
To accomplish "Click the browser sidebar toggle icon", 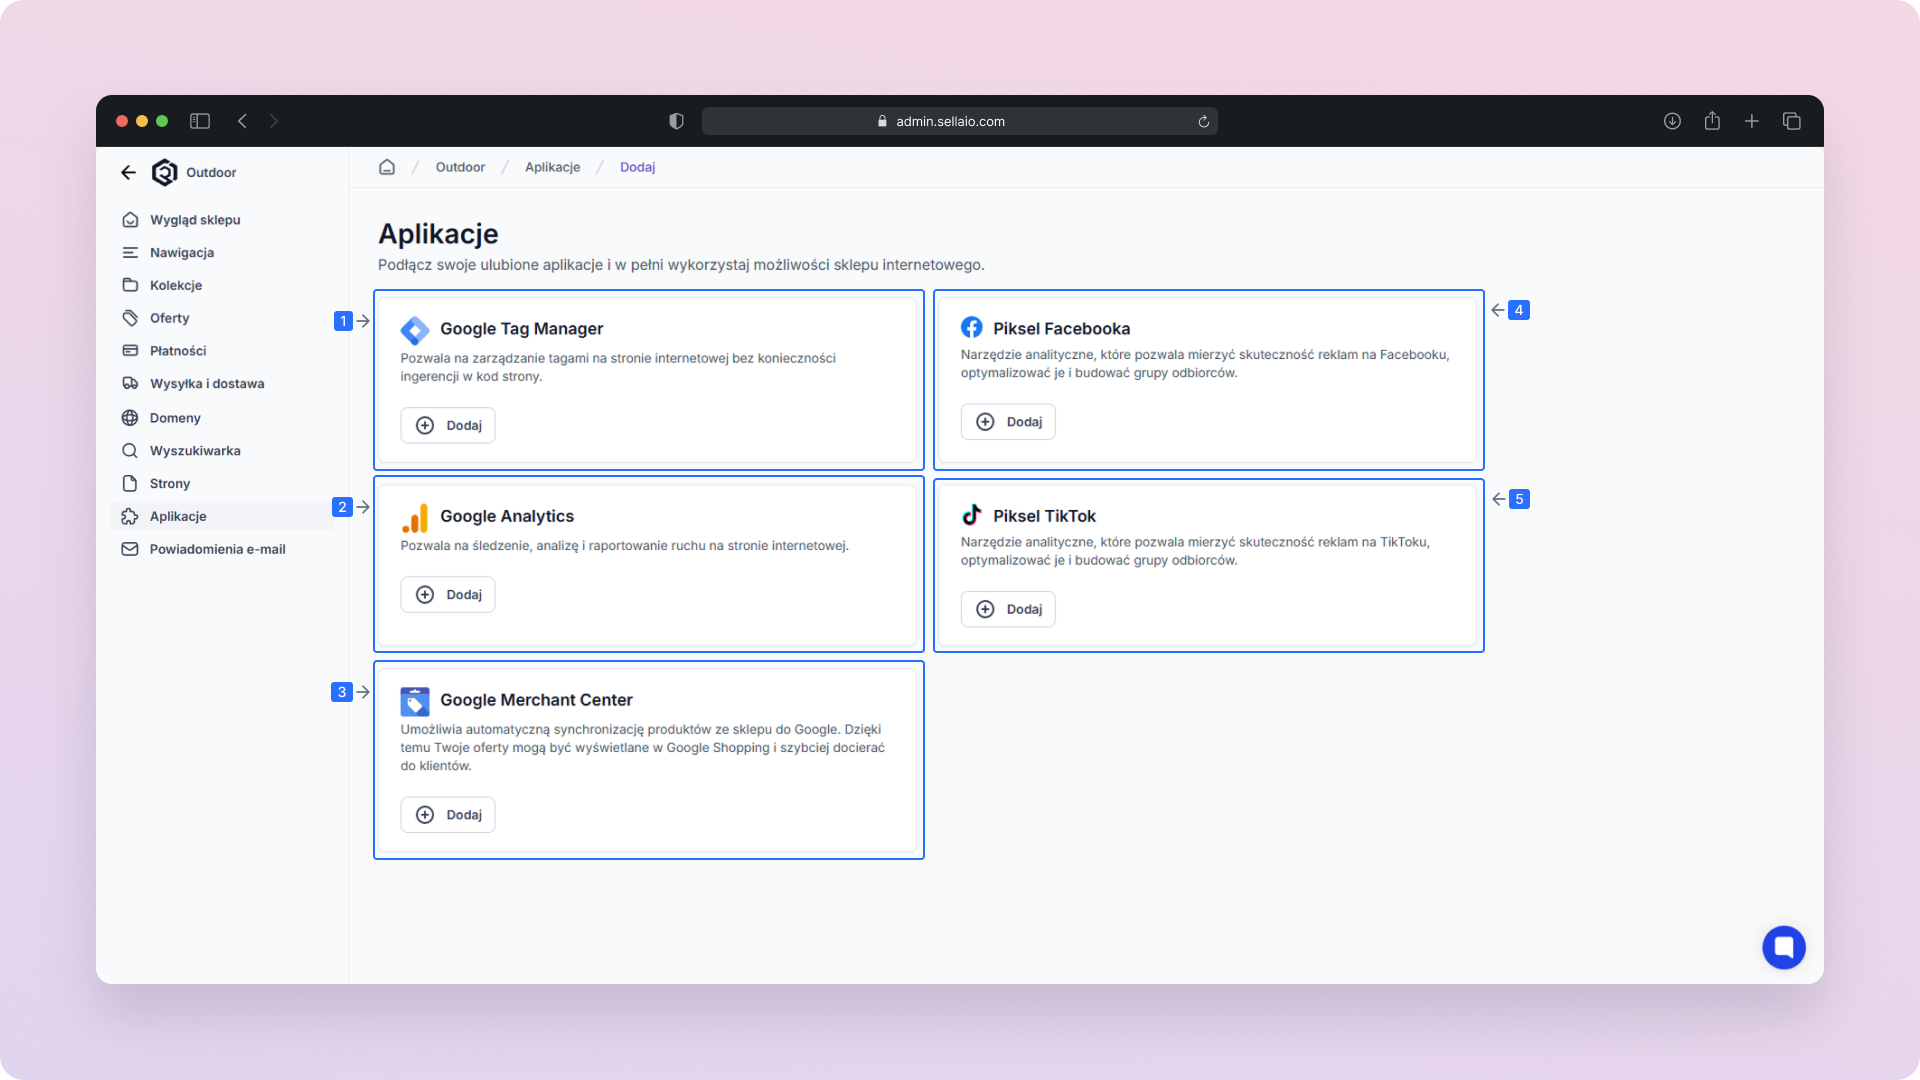I will tap(200, 121).
